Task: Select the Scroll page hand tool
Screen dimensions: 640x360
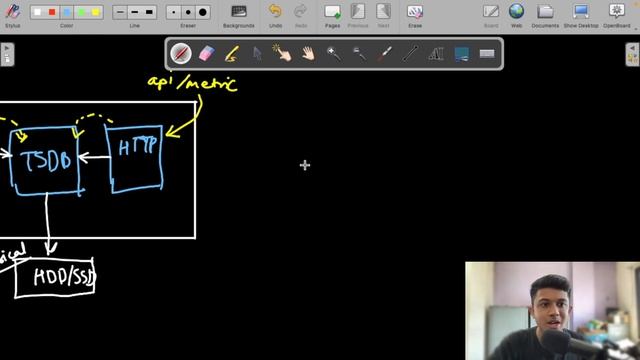Action: coord(308,53)
